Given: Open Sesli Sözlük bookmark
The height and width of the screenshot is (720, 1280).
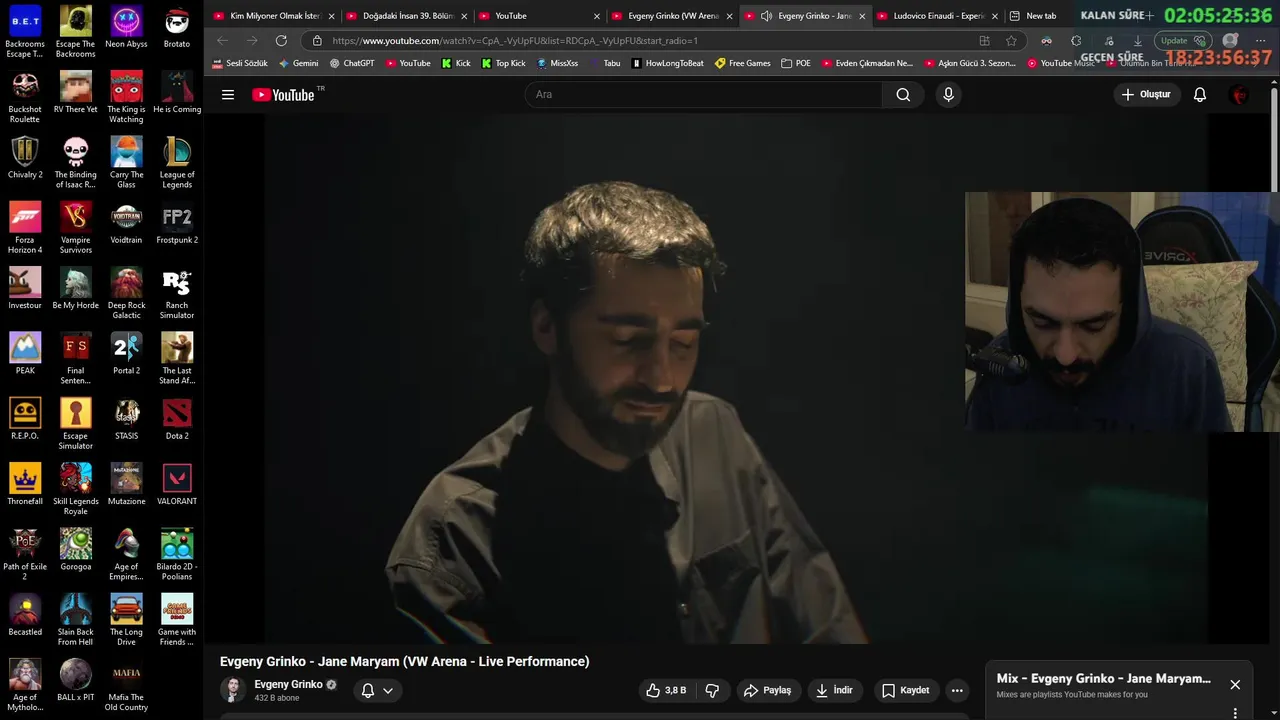Looking at the screenshot, I should pyautogui.click(x=240, y=63).
